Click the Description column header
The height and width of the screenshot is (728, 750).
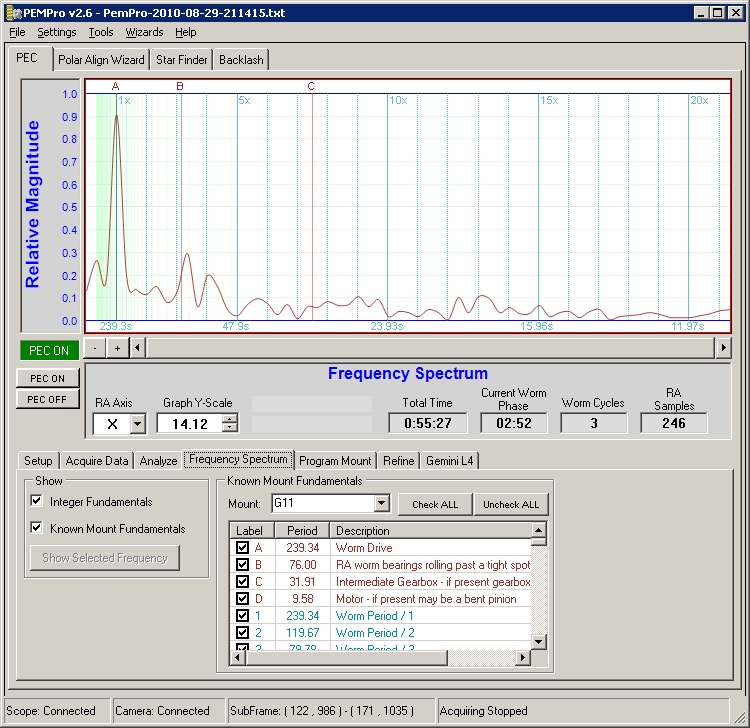pyautogui.click(x=430, y=530)
